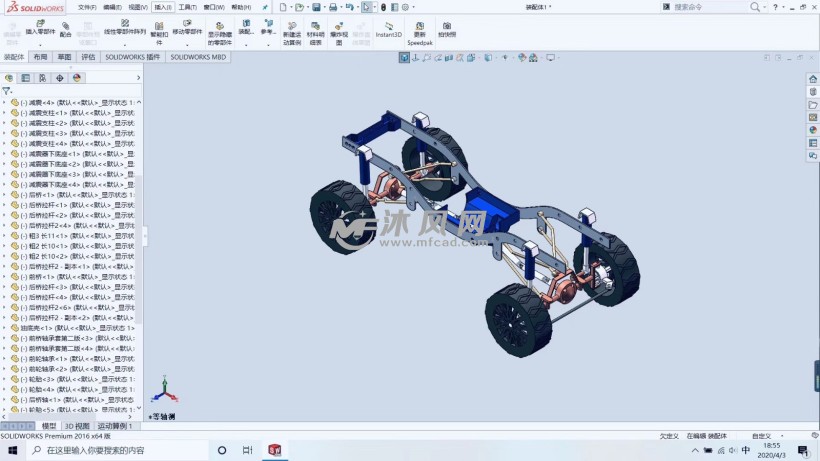Toggle 显示隐藏的零部件 (Show Hidden Components)

tap(219, 31)
